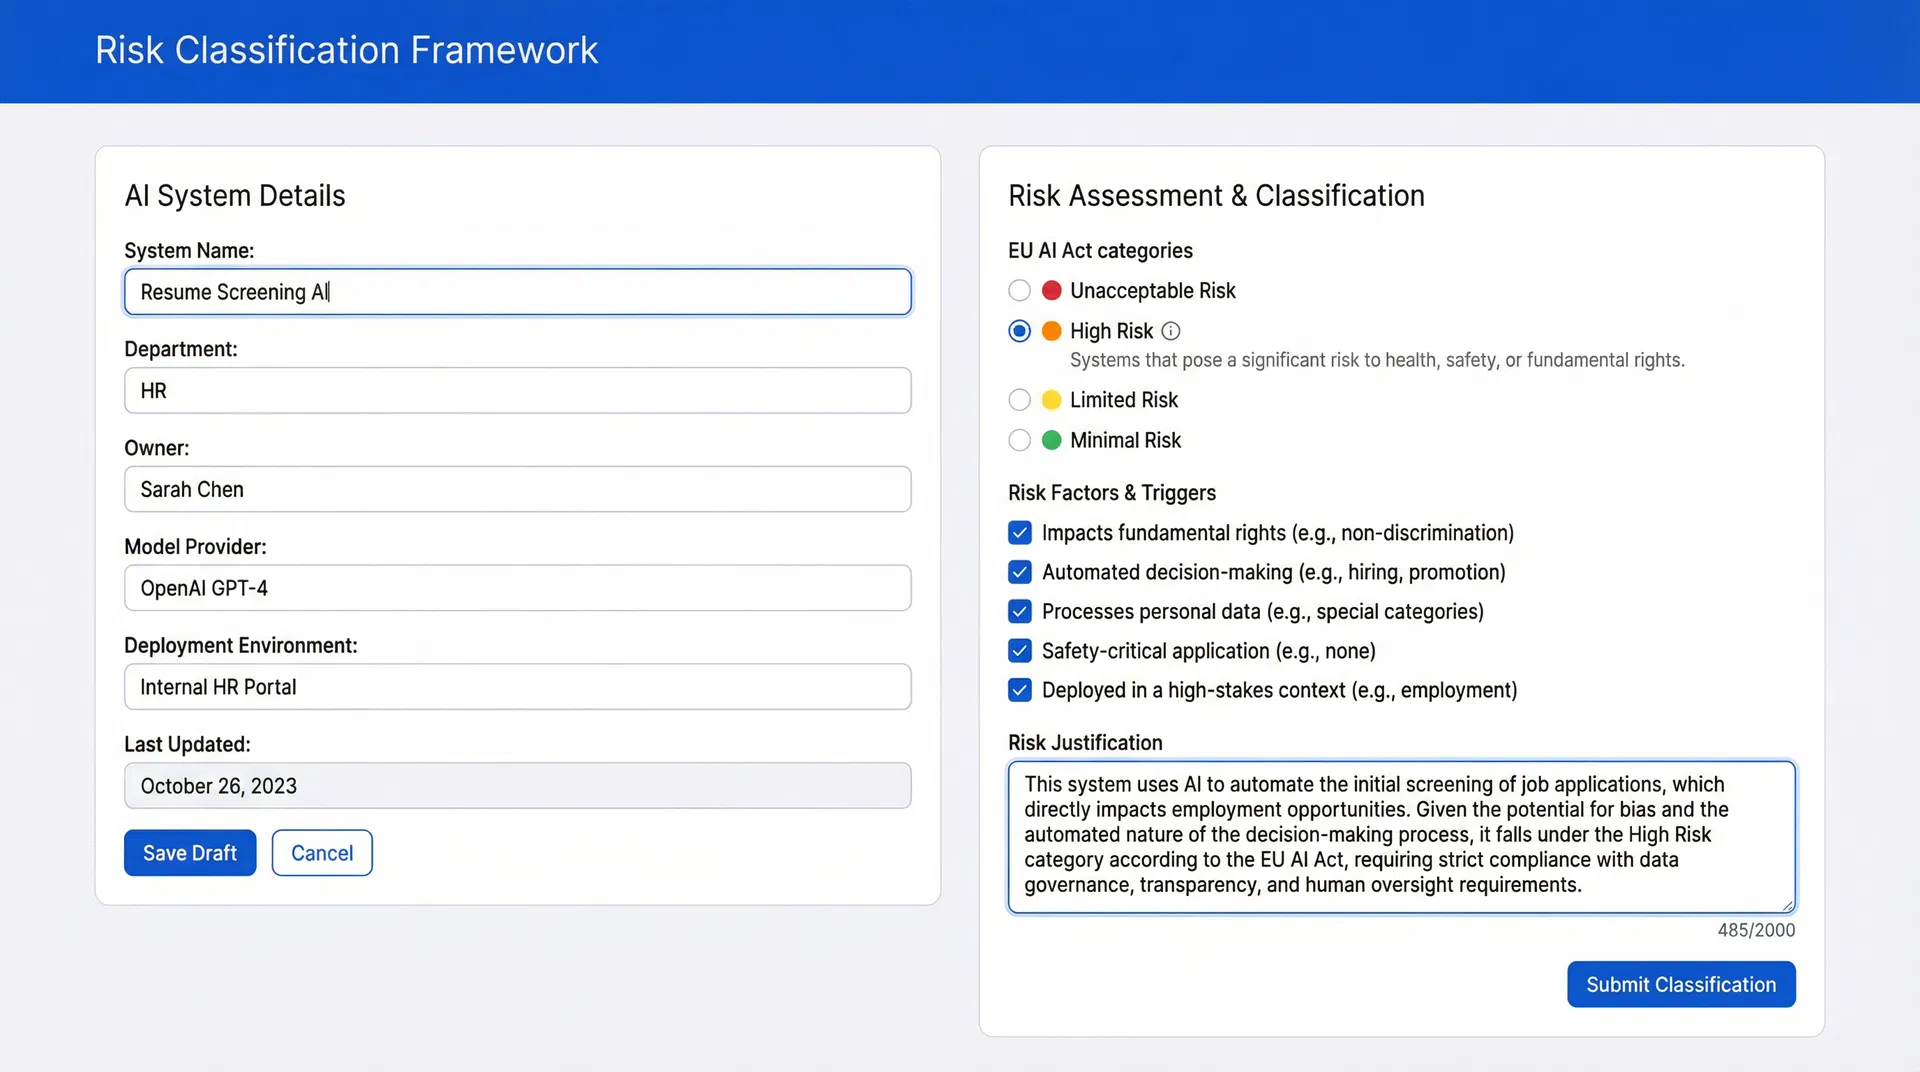Viewport: 1920px width, 1072px height.
Task: Click inside the Risk Justification text area
Action: click(1400, 835)
